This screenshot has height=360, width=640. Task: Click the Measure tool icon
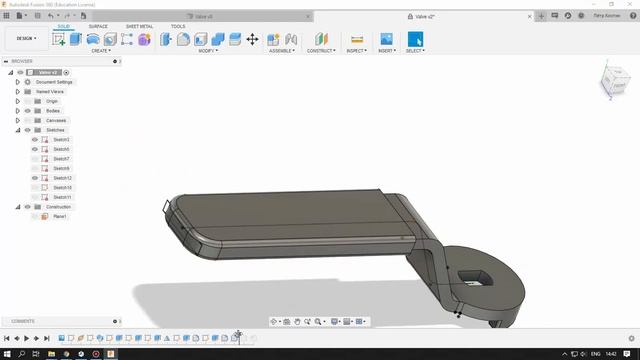pos(357,39)
